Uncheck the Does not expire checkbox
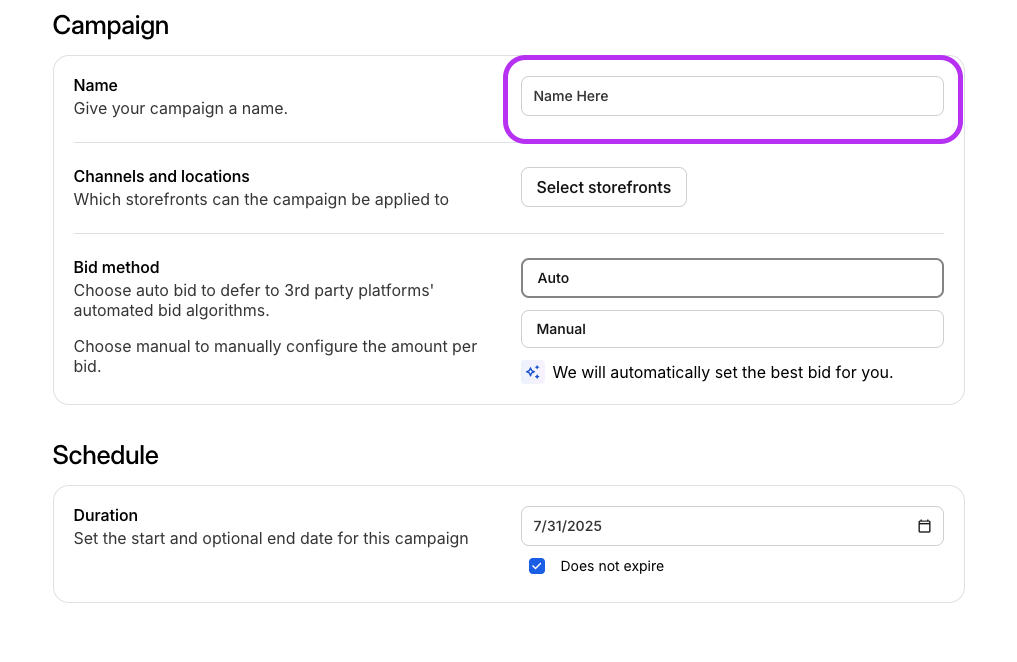 pos(537,566)
